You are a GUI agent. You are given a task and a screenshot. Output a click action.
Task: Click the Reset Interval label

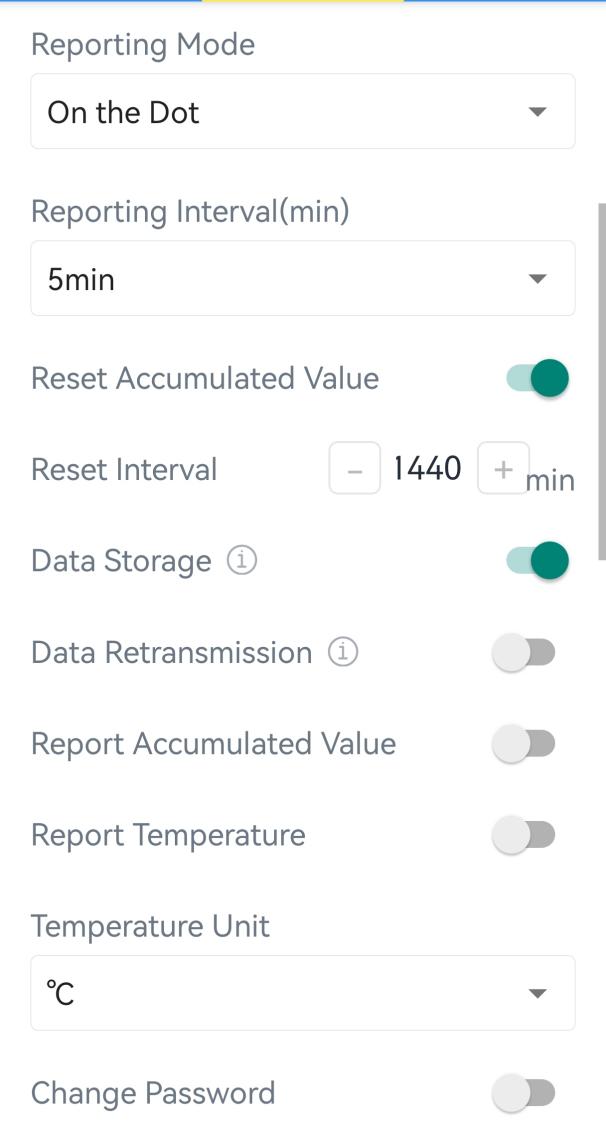(124, 469)
